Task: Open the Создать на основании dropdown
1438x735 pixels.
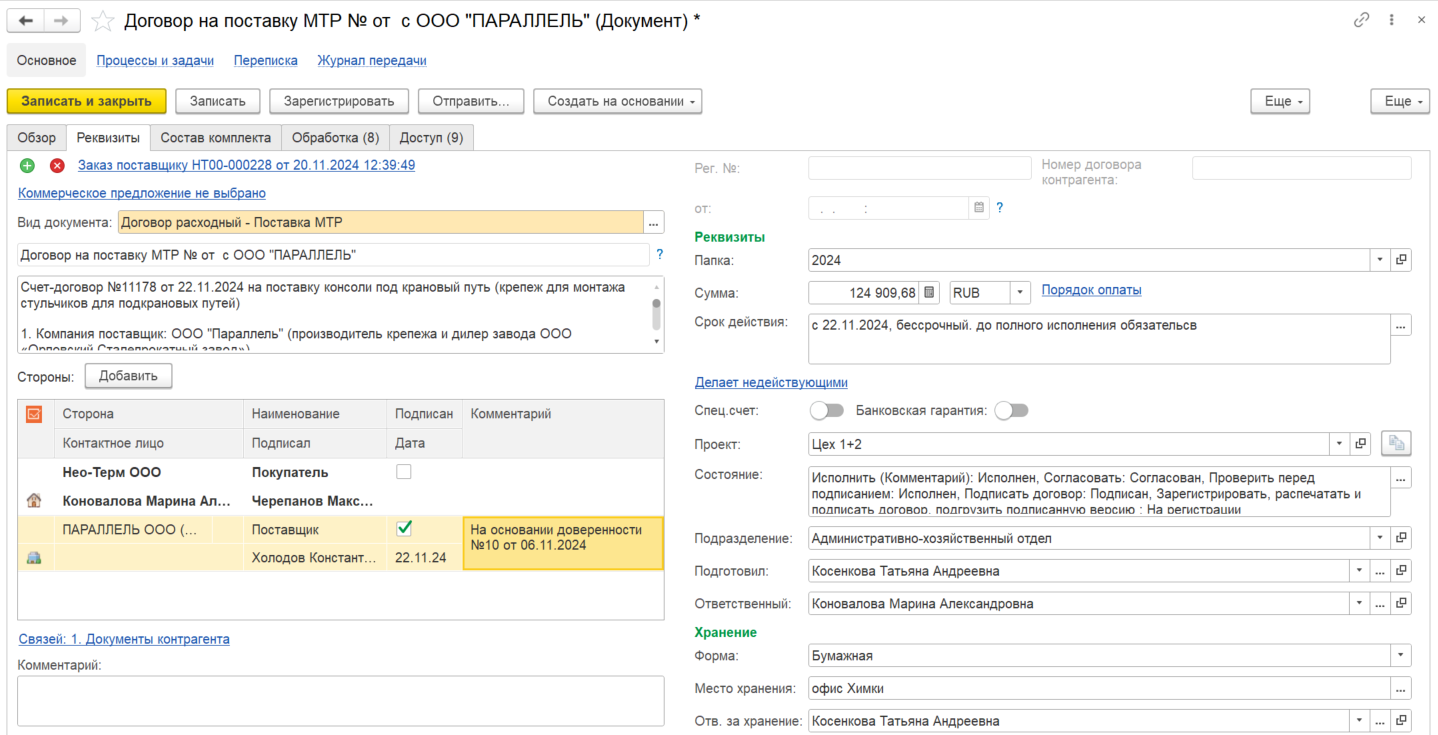Action: pyautogui.click(x=618, y=101)
